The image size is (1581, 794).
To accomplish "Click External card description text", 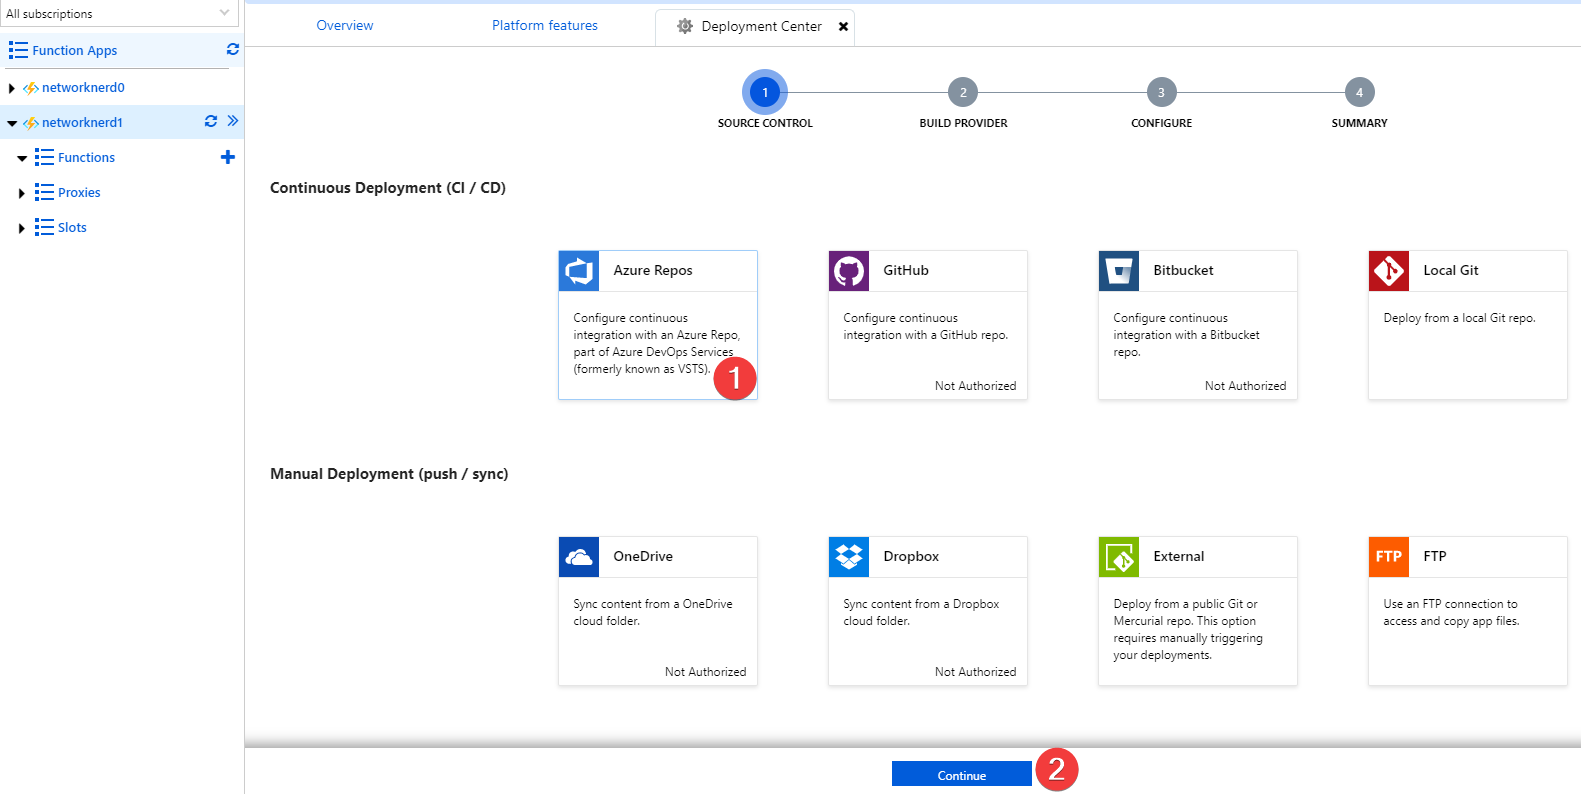I will (x=1188, y=630).
